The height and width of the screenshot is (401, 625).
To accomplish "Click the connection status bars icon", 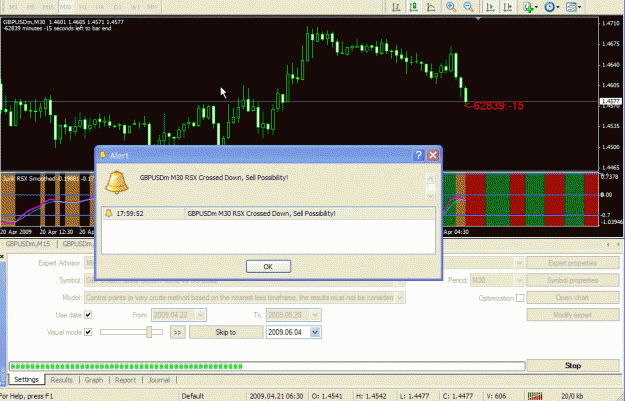I will pos(535,396).
